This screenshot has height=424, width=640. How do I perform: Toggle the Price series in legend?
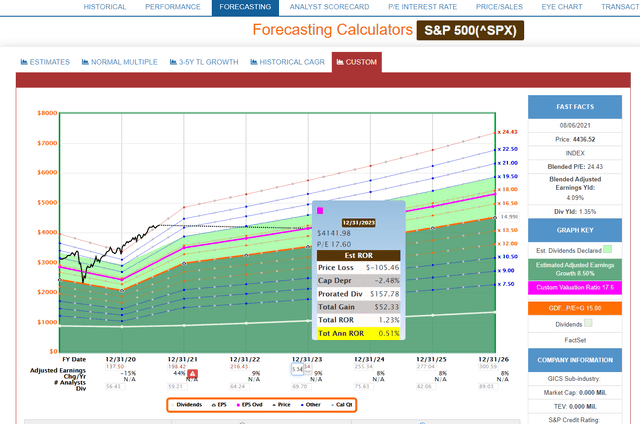coord(282,405)
